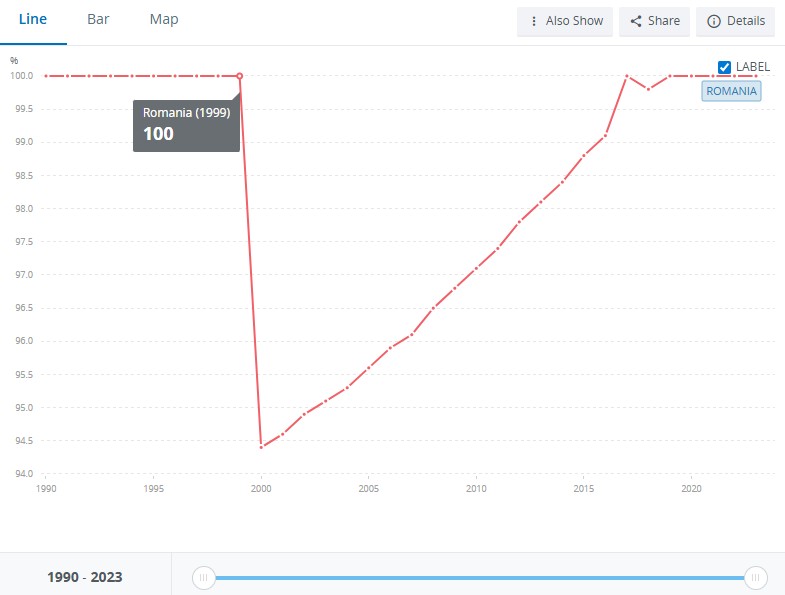Click the lowest data point at 2000

point(261,447)
